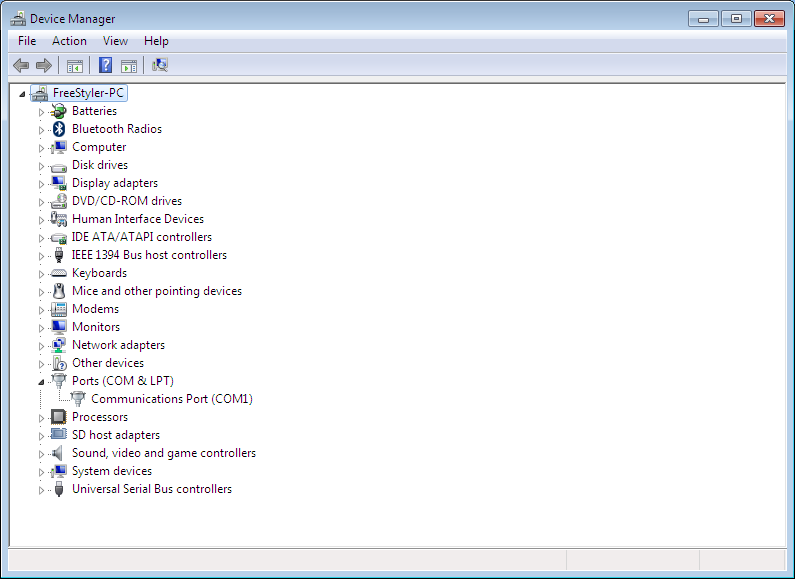Select Communications Port (COM1) entry
The image size is (796, 579).
[x=172, y=399]
